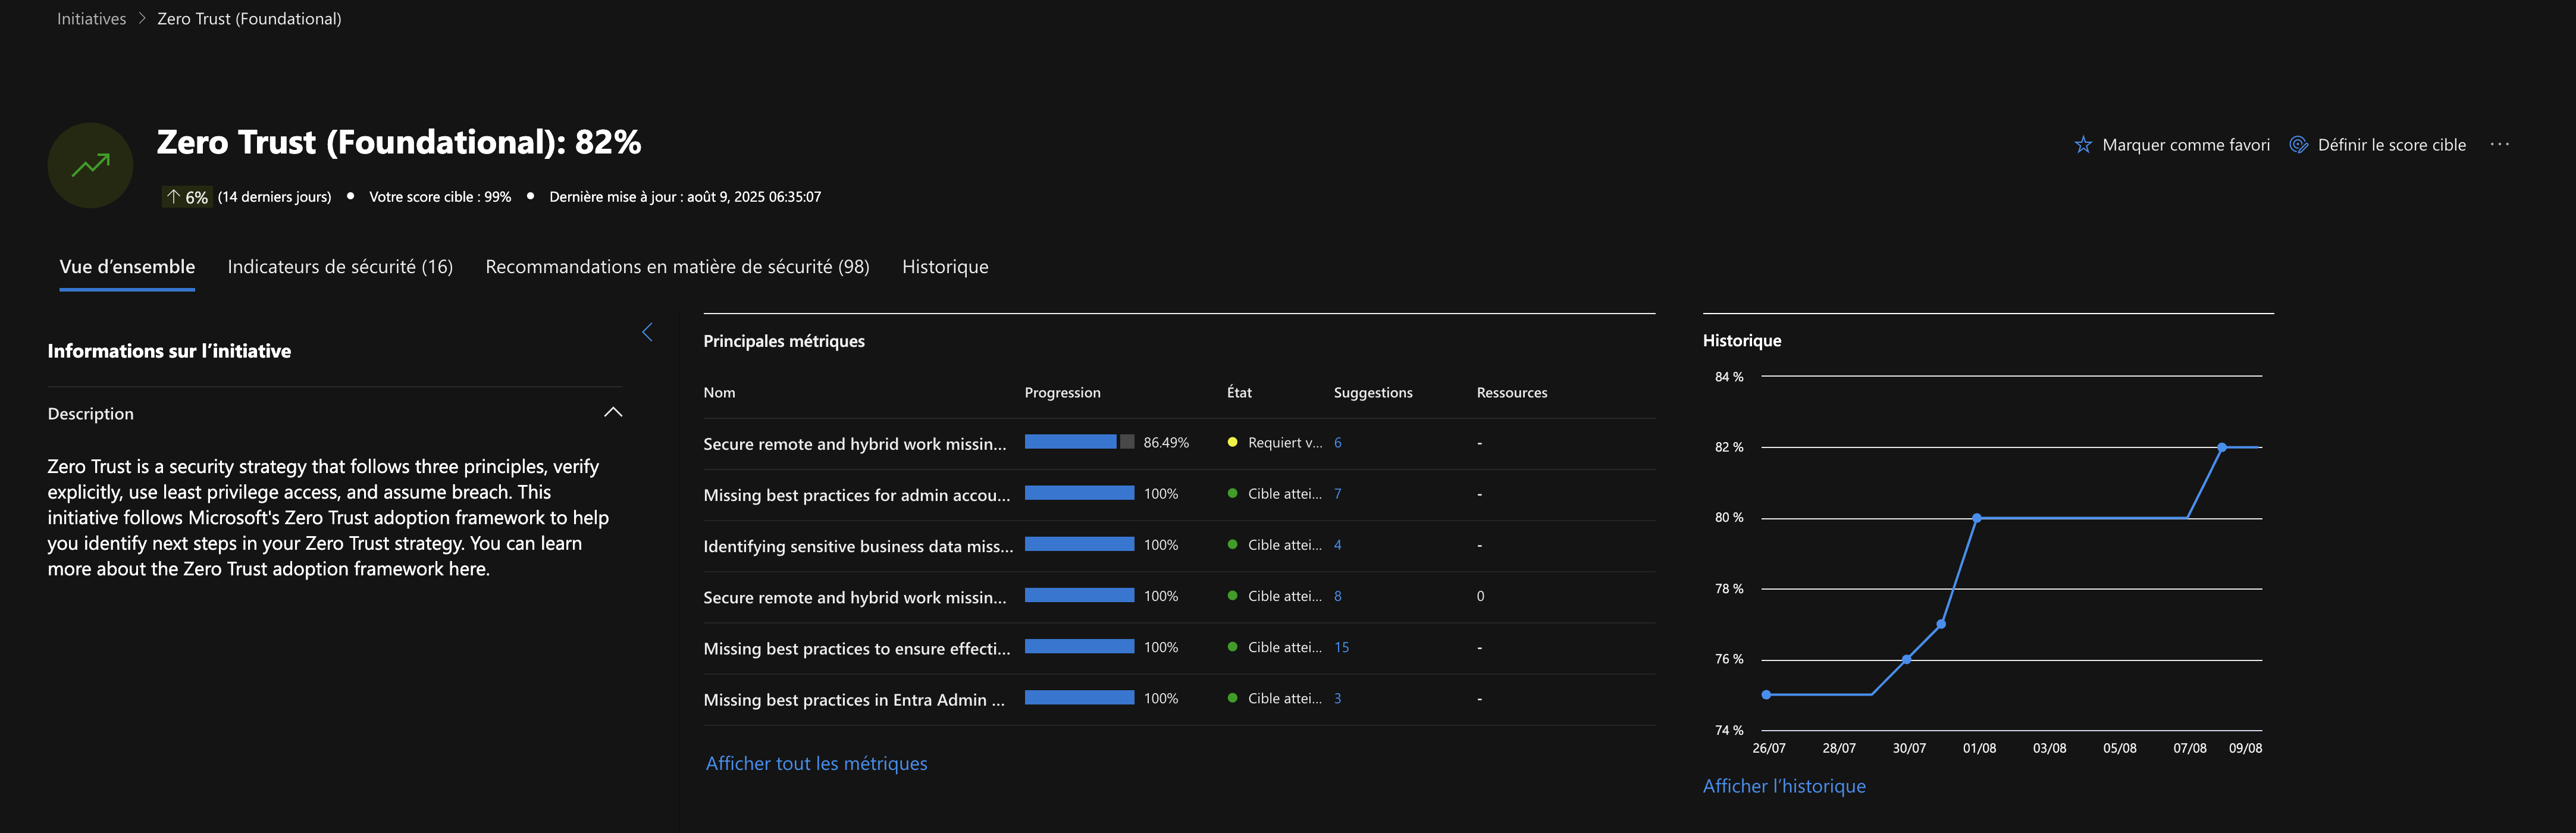This screenshot has height=833, width=2576.
Task: Click the Suggestions column header
Action: pyautogui.click(x=1373, y=393)
